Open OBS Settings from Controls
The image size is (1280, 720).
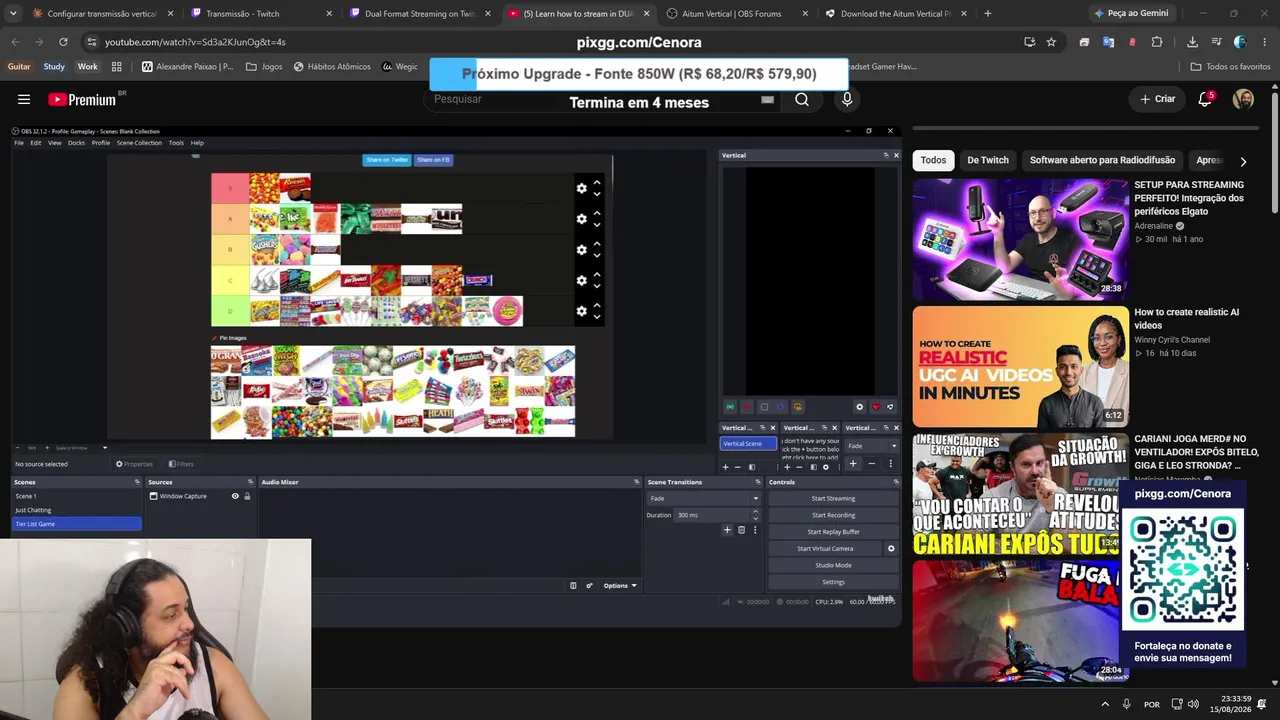tap(833, 582)
